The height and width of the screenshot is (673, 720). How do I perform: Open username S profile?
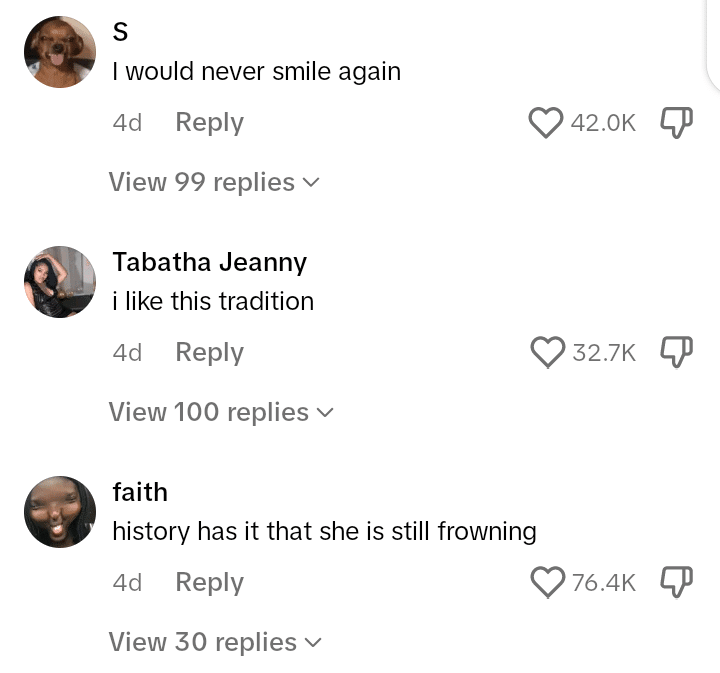[121, 32]
